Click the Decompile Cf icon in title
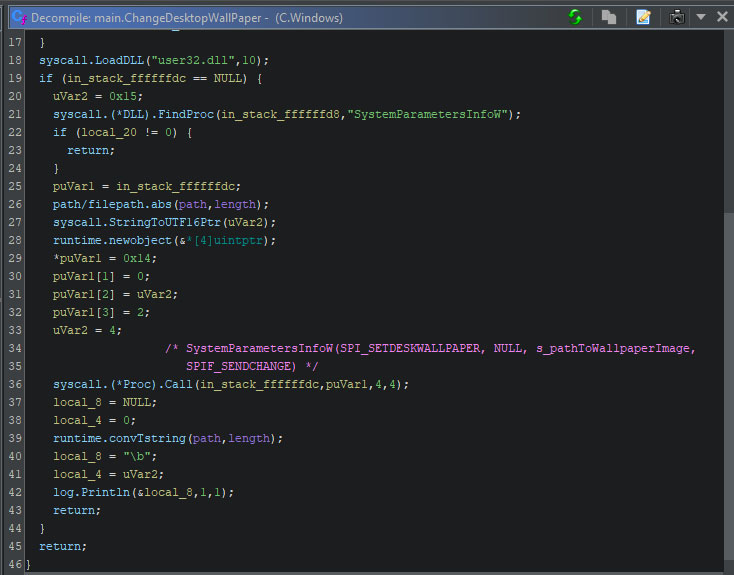Viewport: 734px width, 575px height. [x=20, y=17]
